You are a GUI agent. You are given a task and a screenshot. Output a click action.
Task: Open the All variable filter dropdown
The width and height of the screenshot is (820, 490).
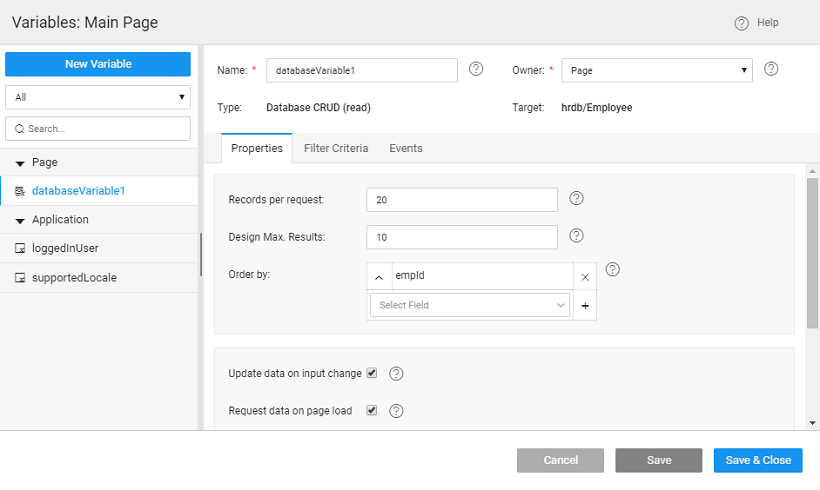98,97
